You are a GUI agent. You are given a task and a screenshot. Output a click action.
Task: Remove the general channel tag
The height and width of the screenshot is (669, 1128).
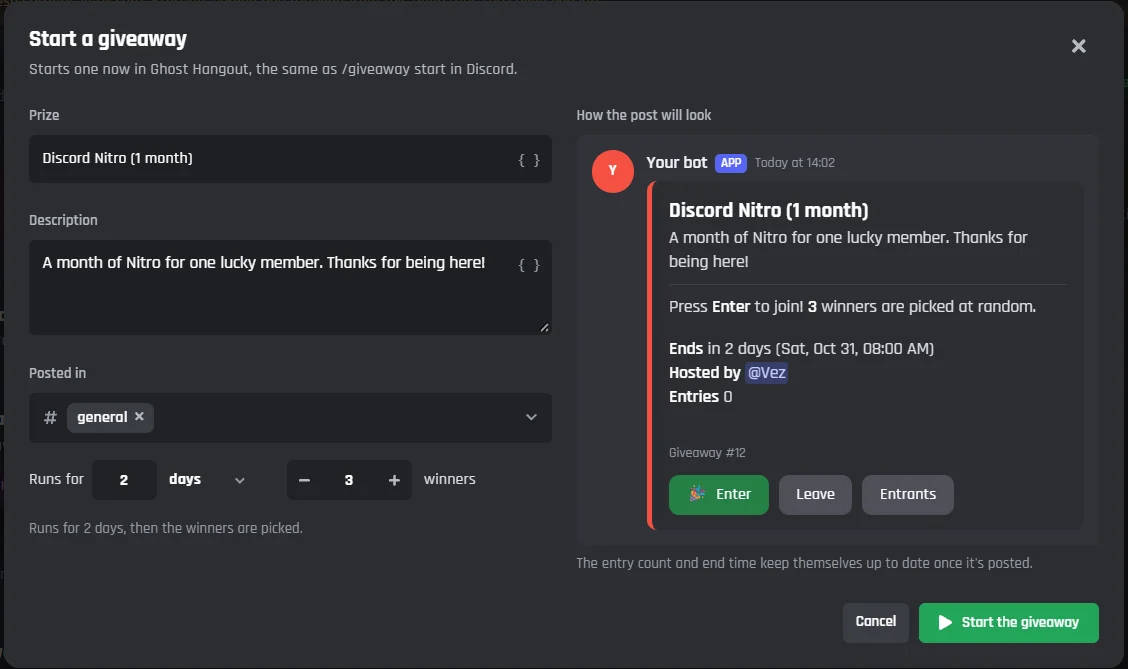(x=140, y=417)
